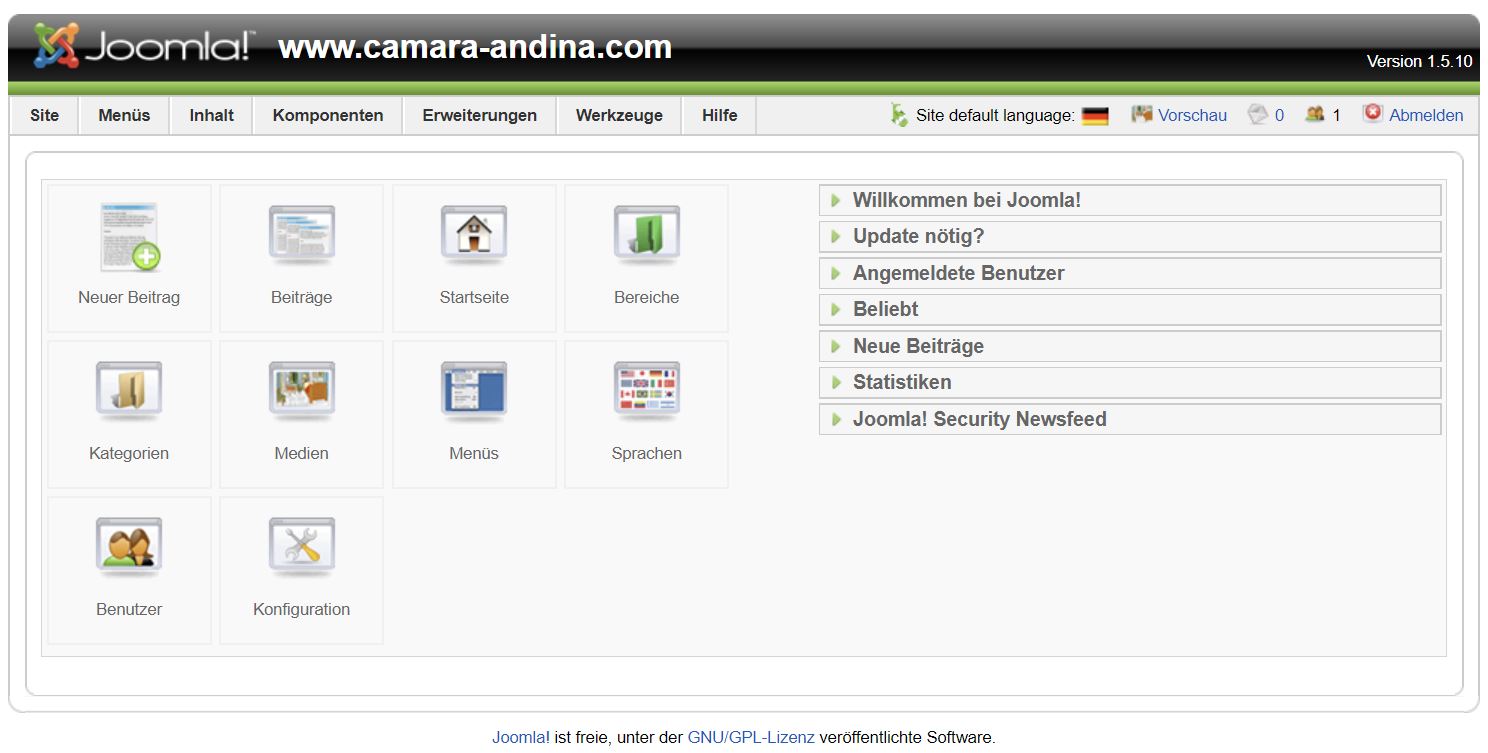Click the Sprachen label text
The image size is (1488, 753).
pyautogui.click(x=646, y=453)
